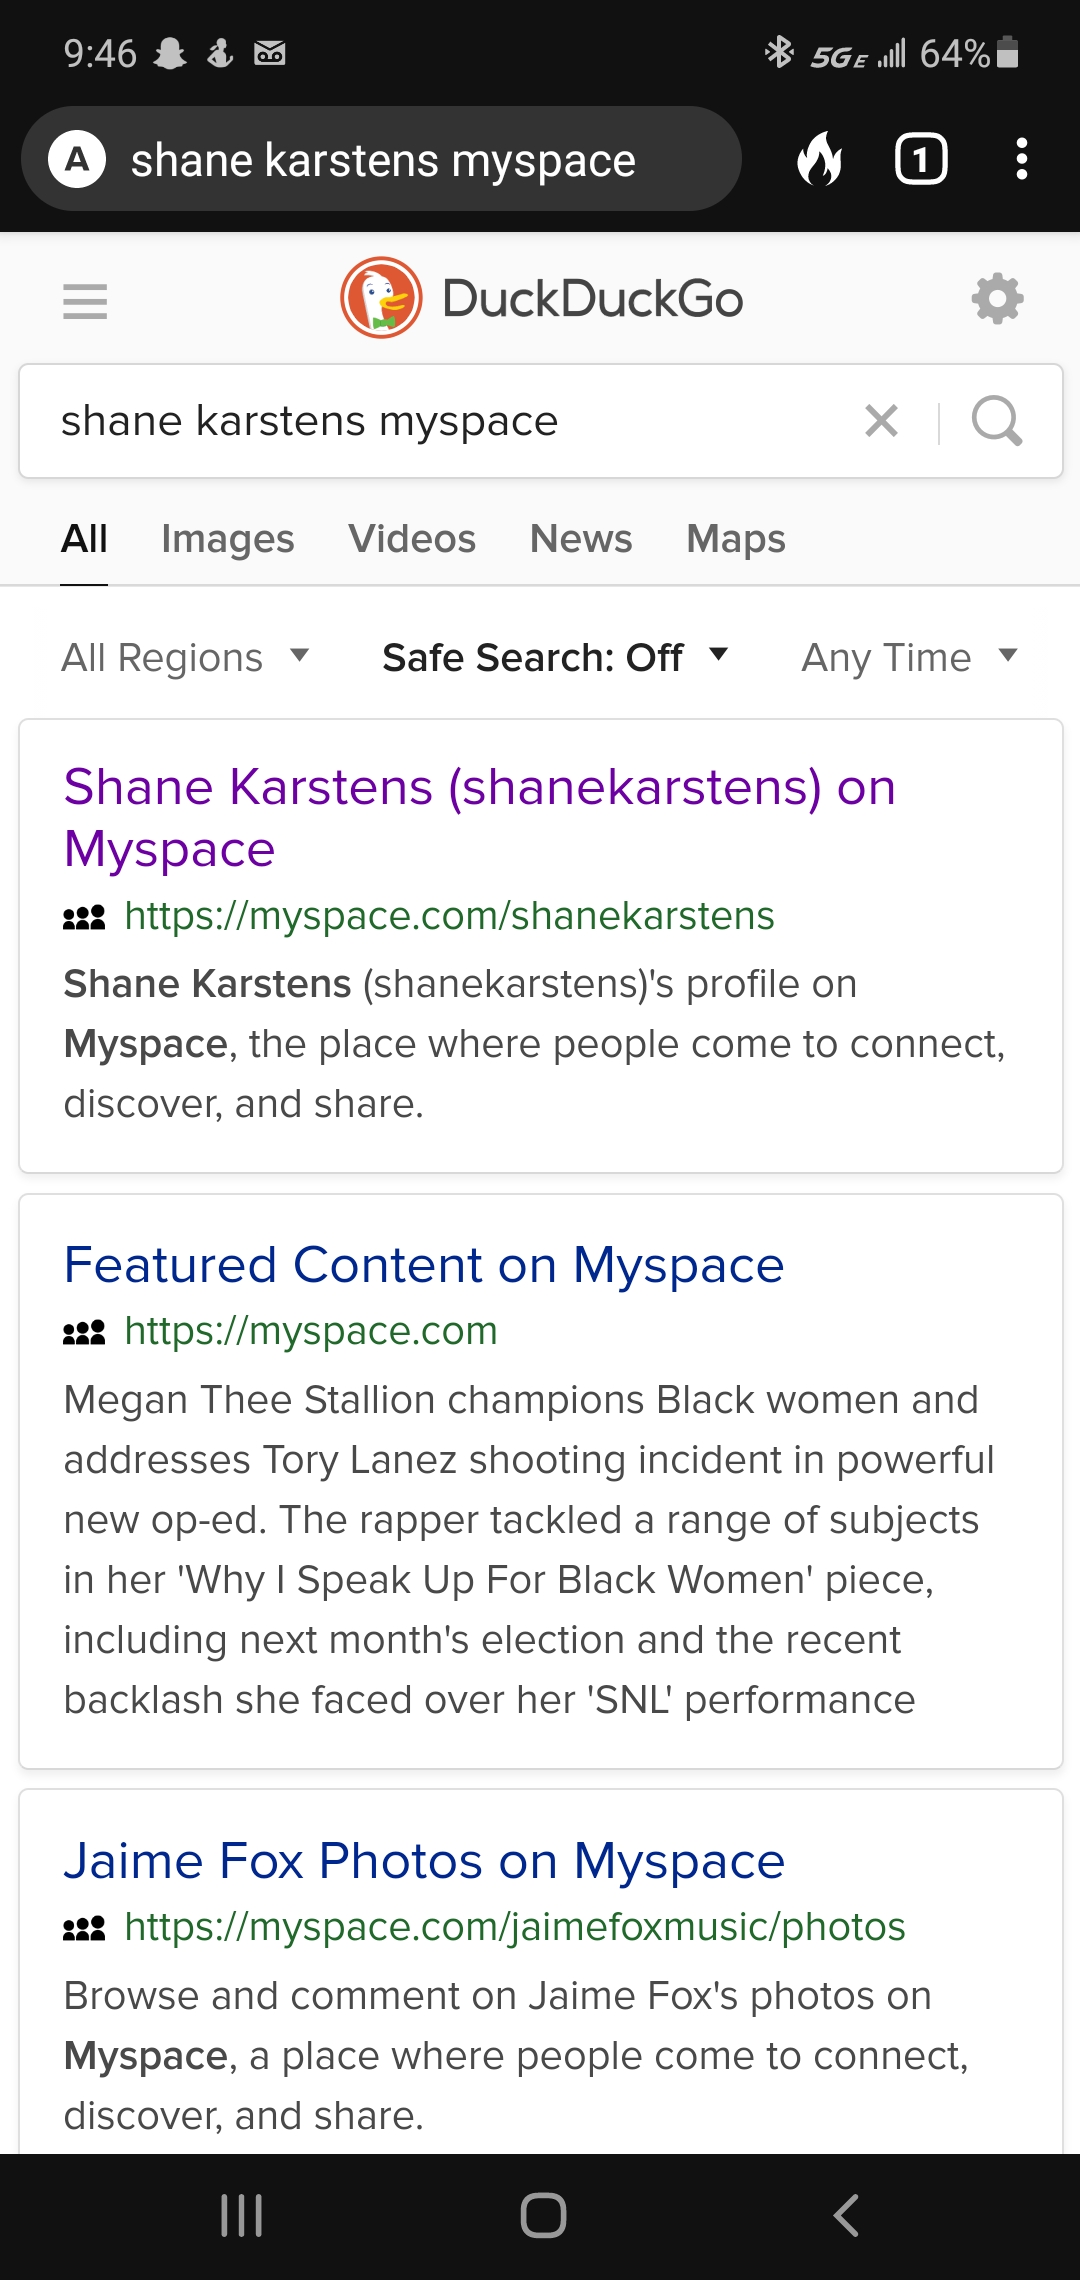Viewport: 1080px width, 2280px height.
Task: Open the DuckDuckGo hamburger side menu
Action: 85,300
